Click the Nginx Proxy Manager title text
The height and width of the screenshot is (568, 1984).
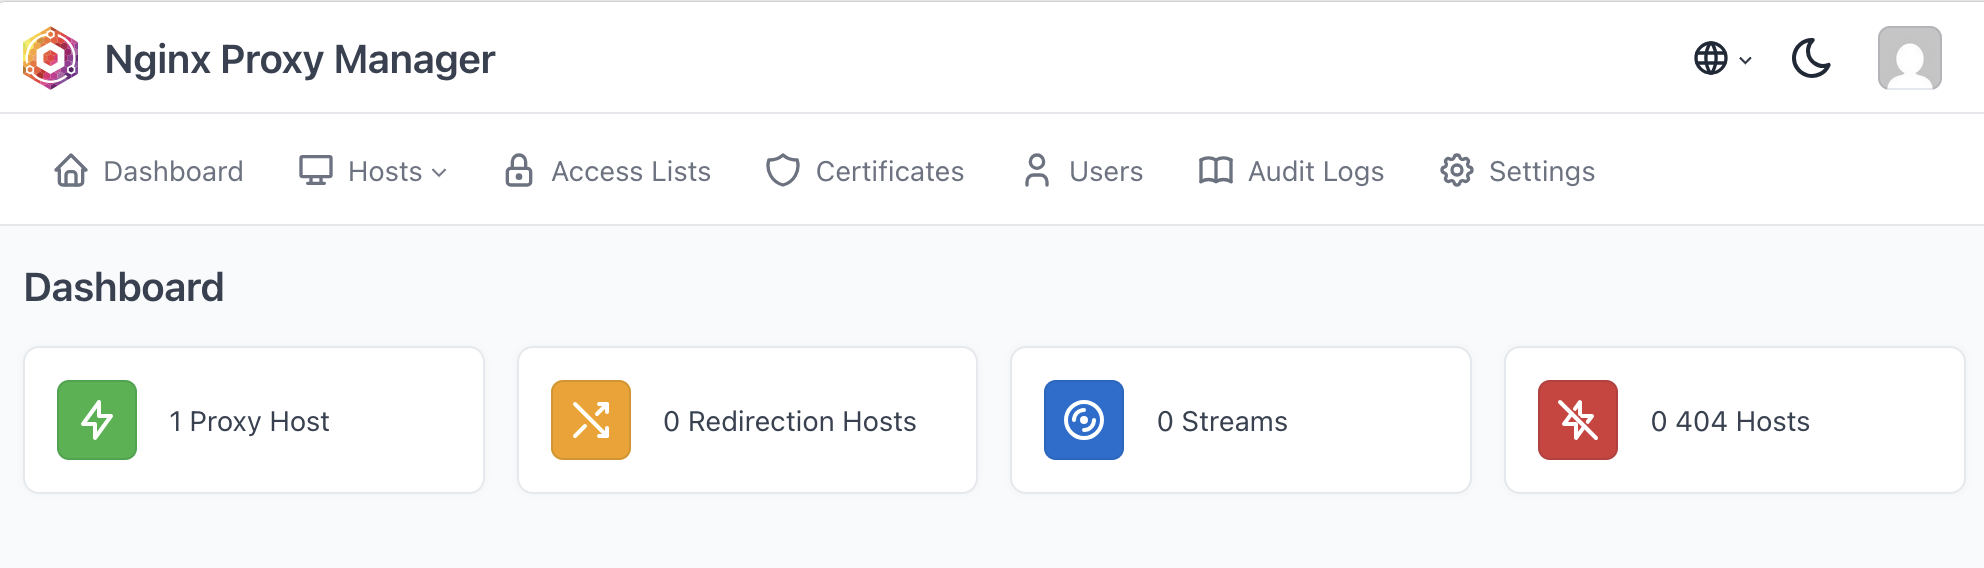(300, 60)
